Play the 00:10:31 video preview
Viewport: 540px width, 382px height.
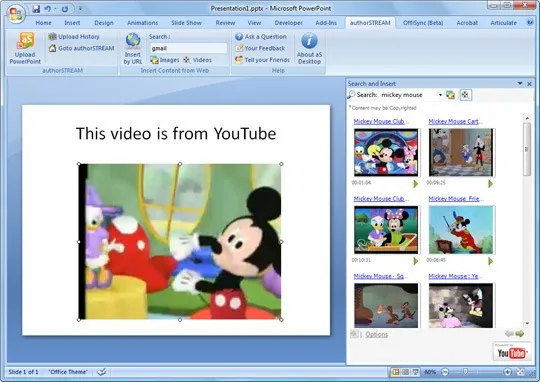416,261
